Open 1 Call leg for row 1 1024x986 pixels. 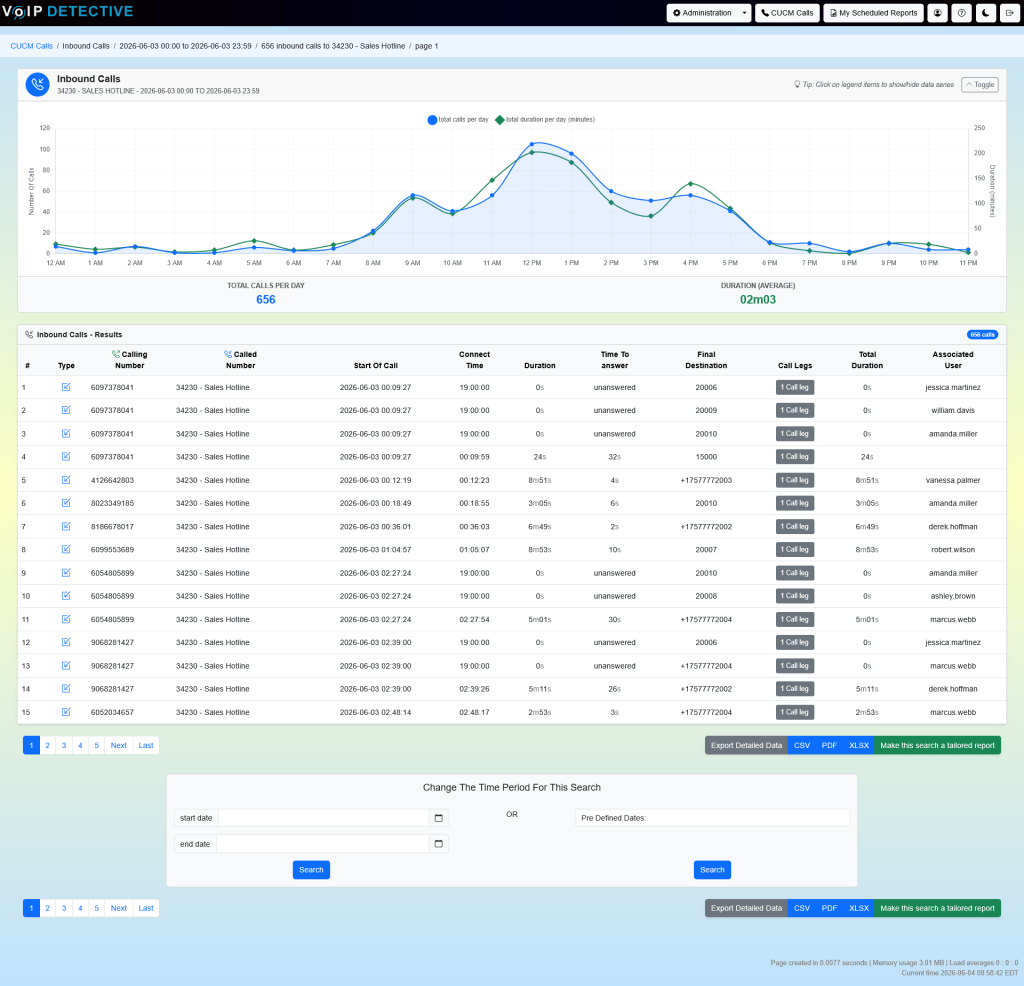(x=795, y=387)
